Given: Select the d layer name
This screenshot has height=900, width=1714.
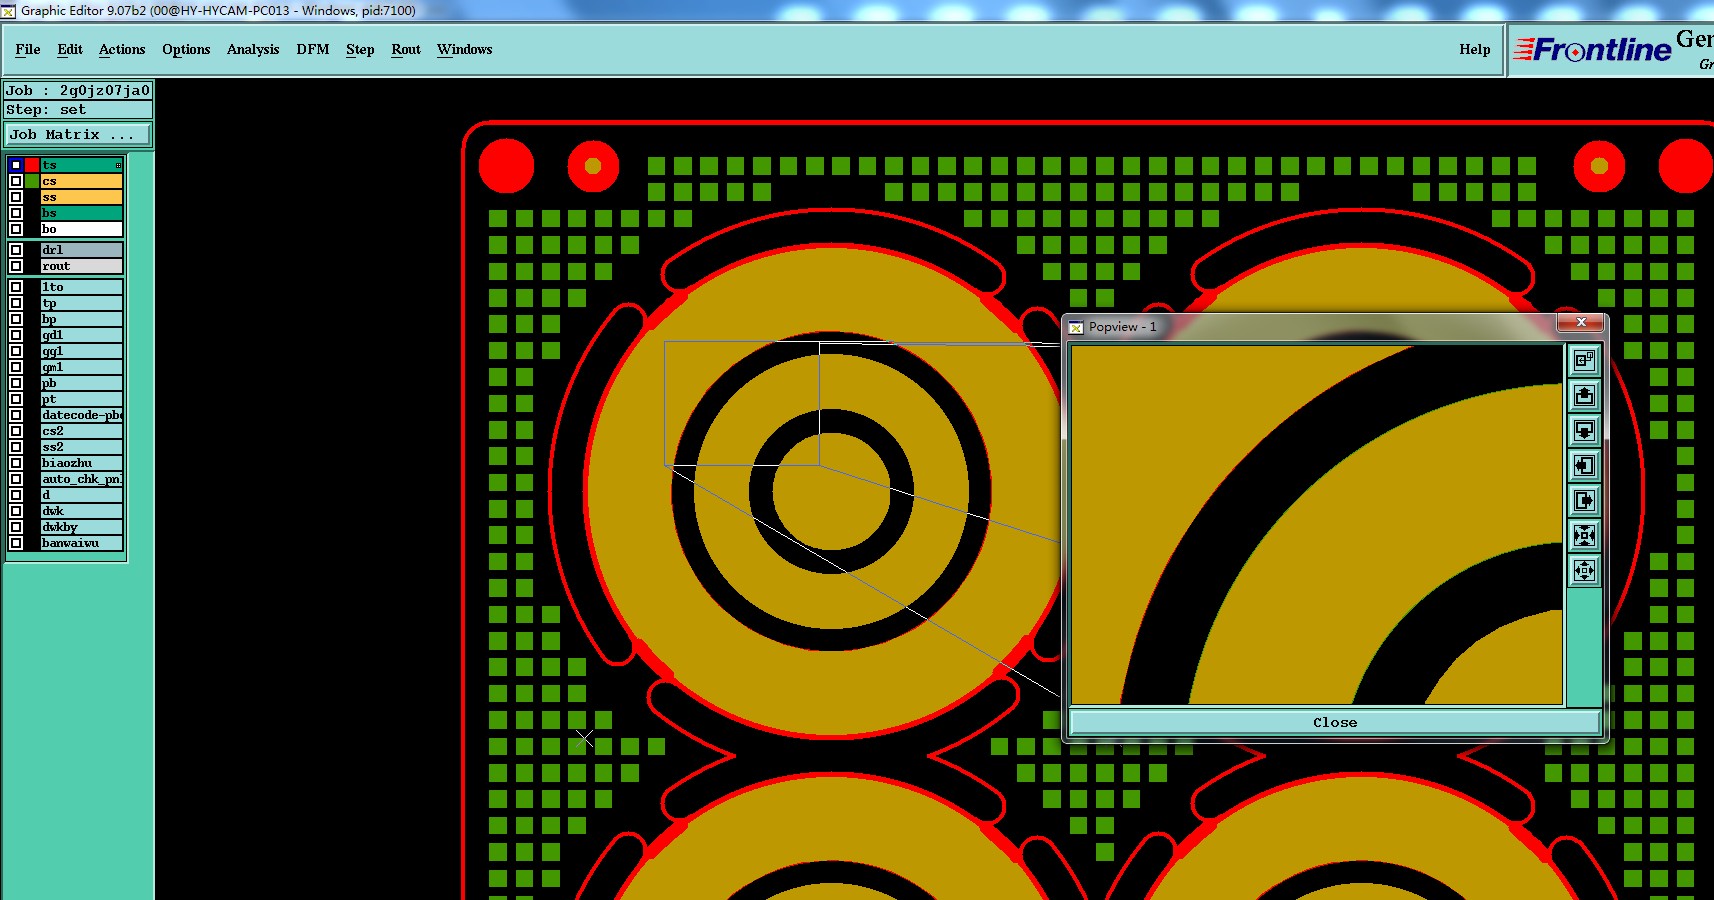Looking at the screenshot, I should point(81,495).
